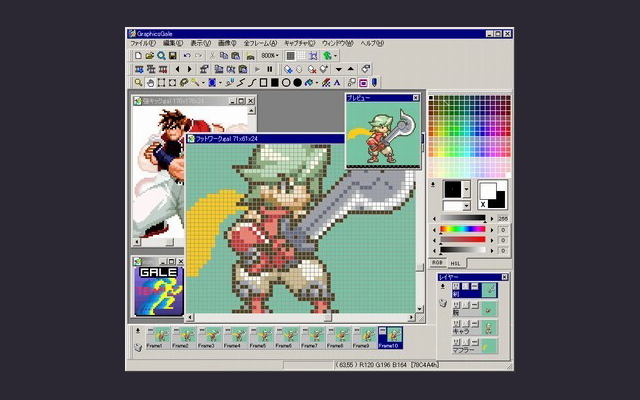Open the black primary color dropdown

coord(467,189)
